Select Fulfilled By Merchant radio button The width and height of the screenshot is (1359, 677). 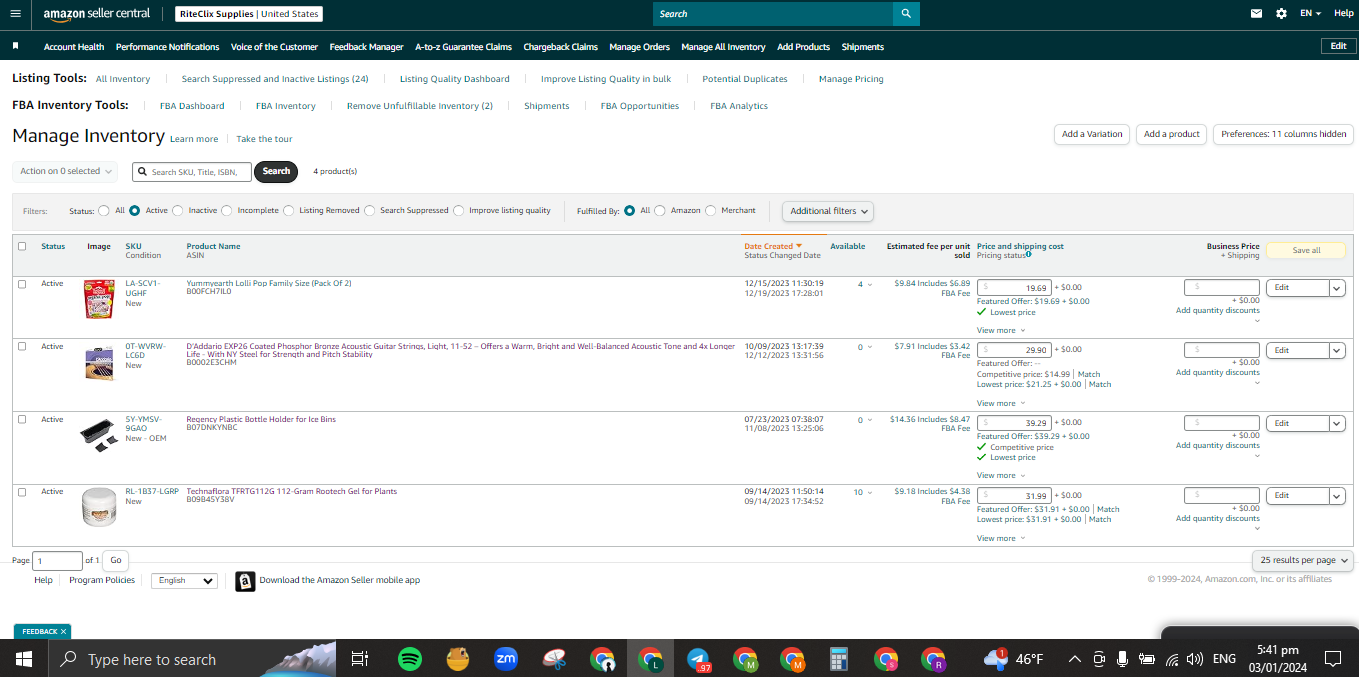tap(711, 211)
